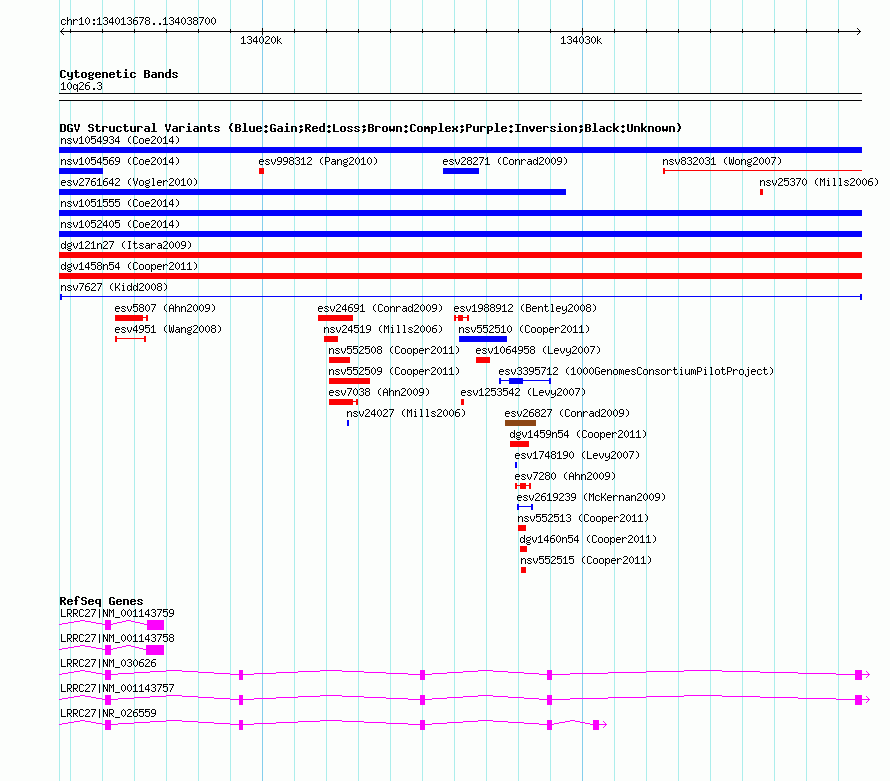Select the thin blue nsv7627 line
Image resolution: width=890 pixels, height=781 pixels.
(460, 297)
